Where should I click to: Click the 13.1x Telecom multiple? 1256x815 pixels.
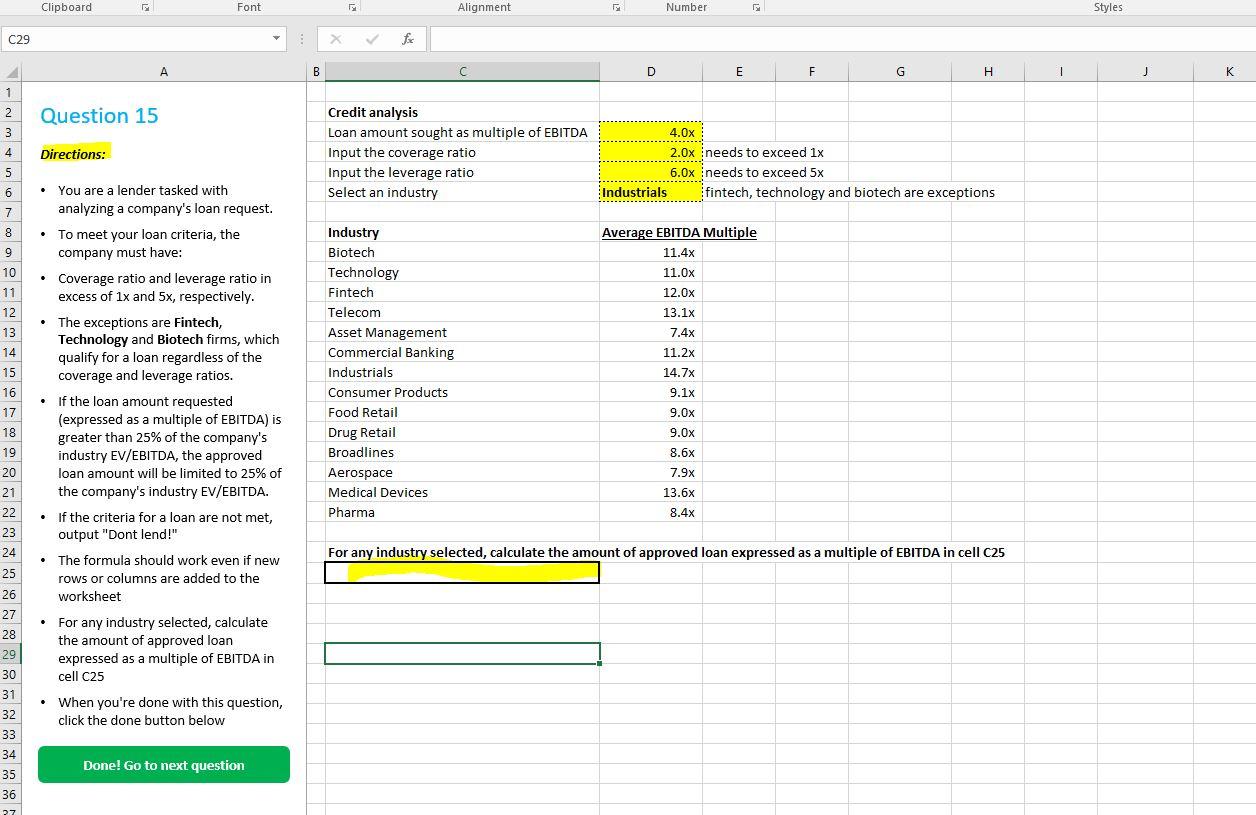pyautogui.click(x=678, y=312)
